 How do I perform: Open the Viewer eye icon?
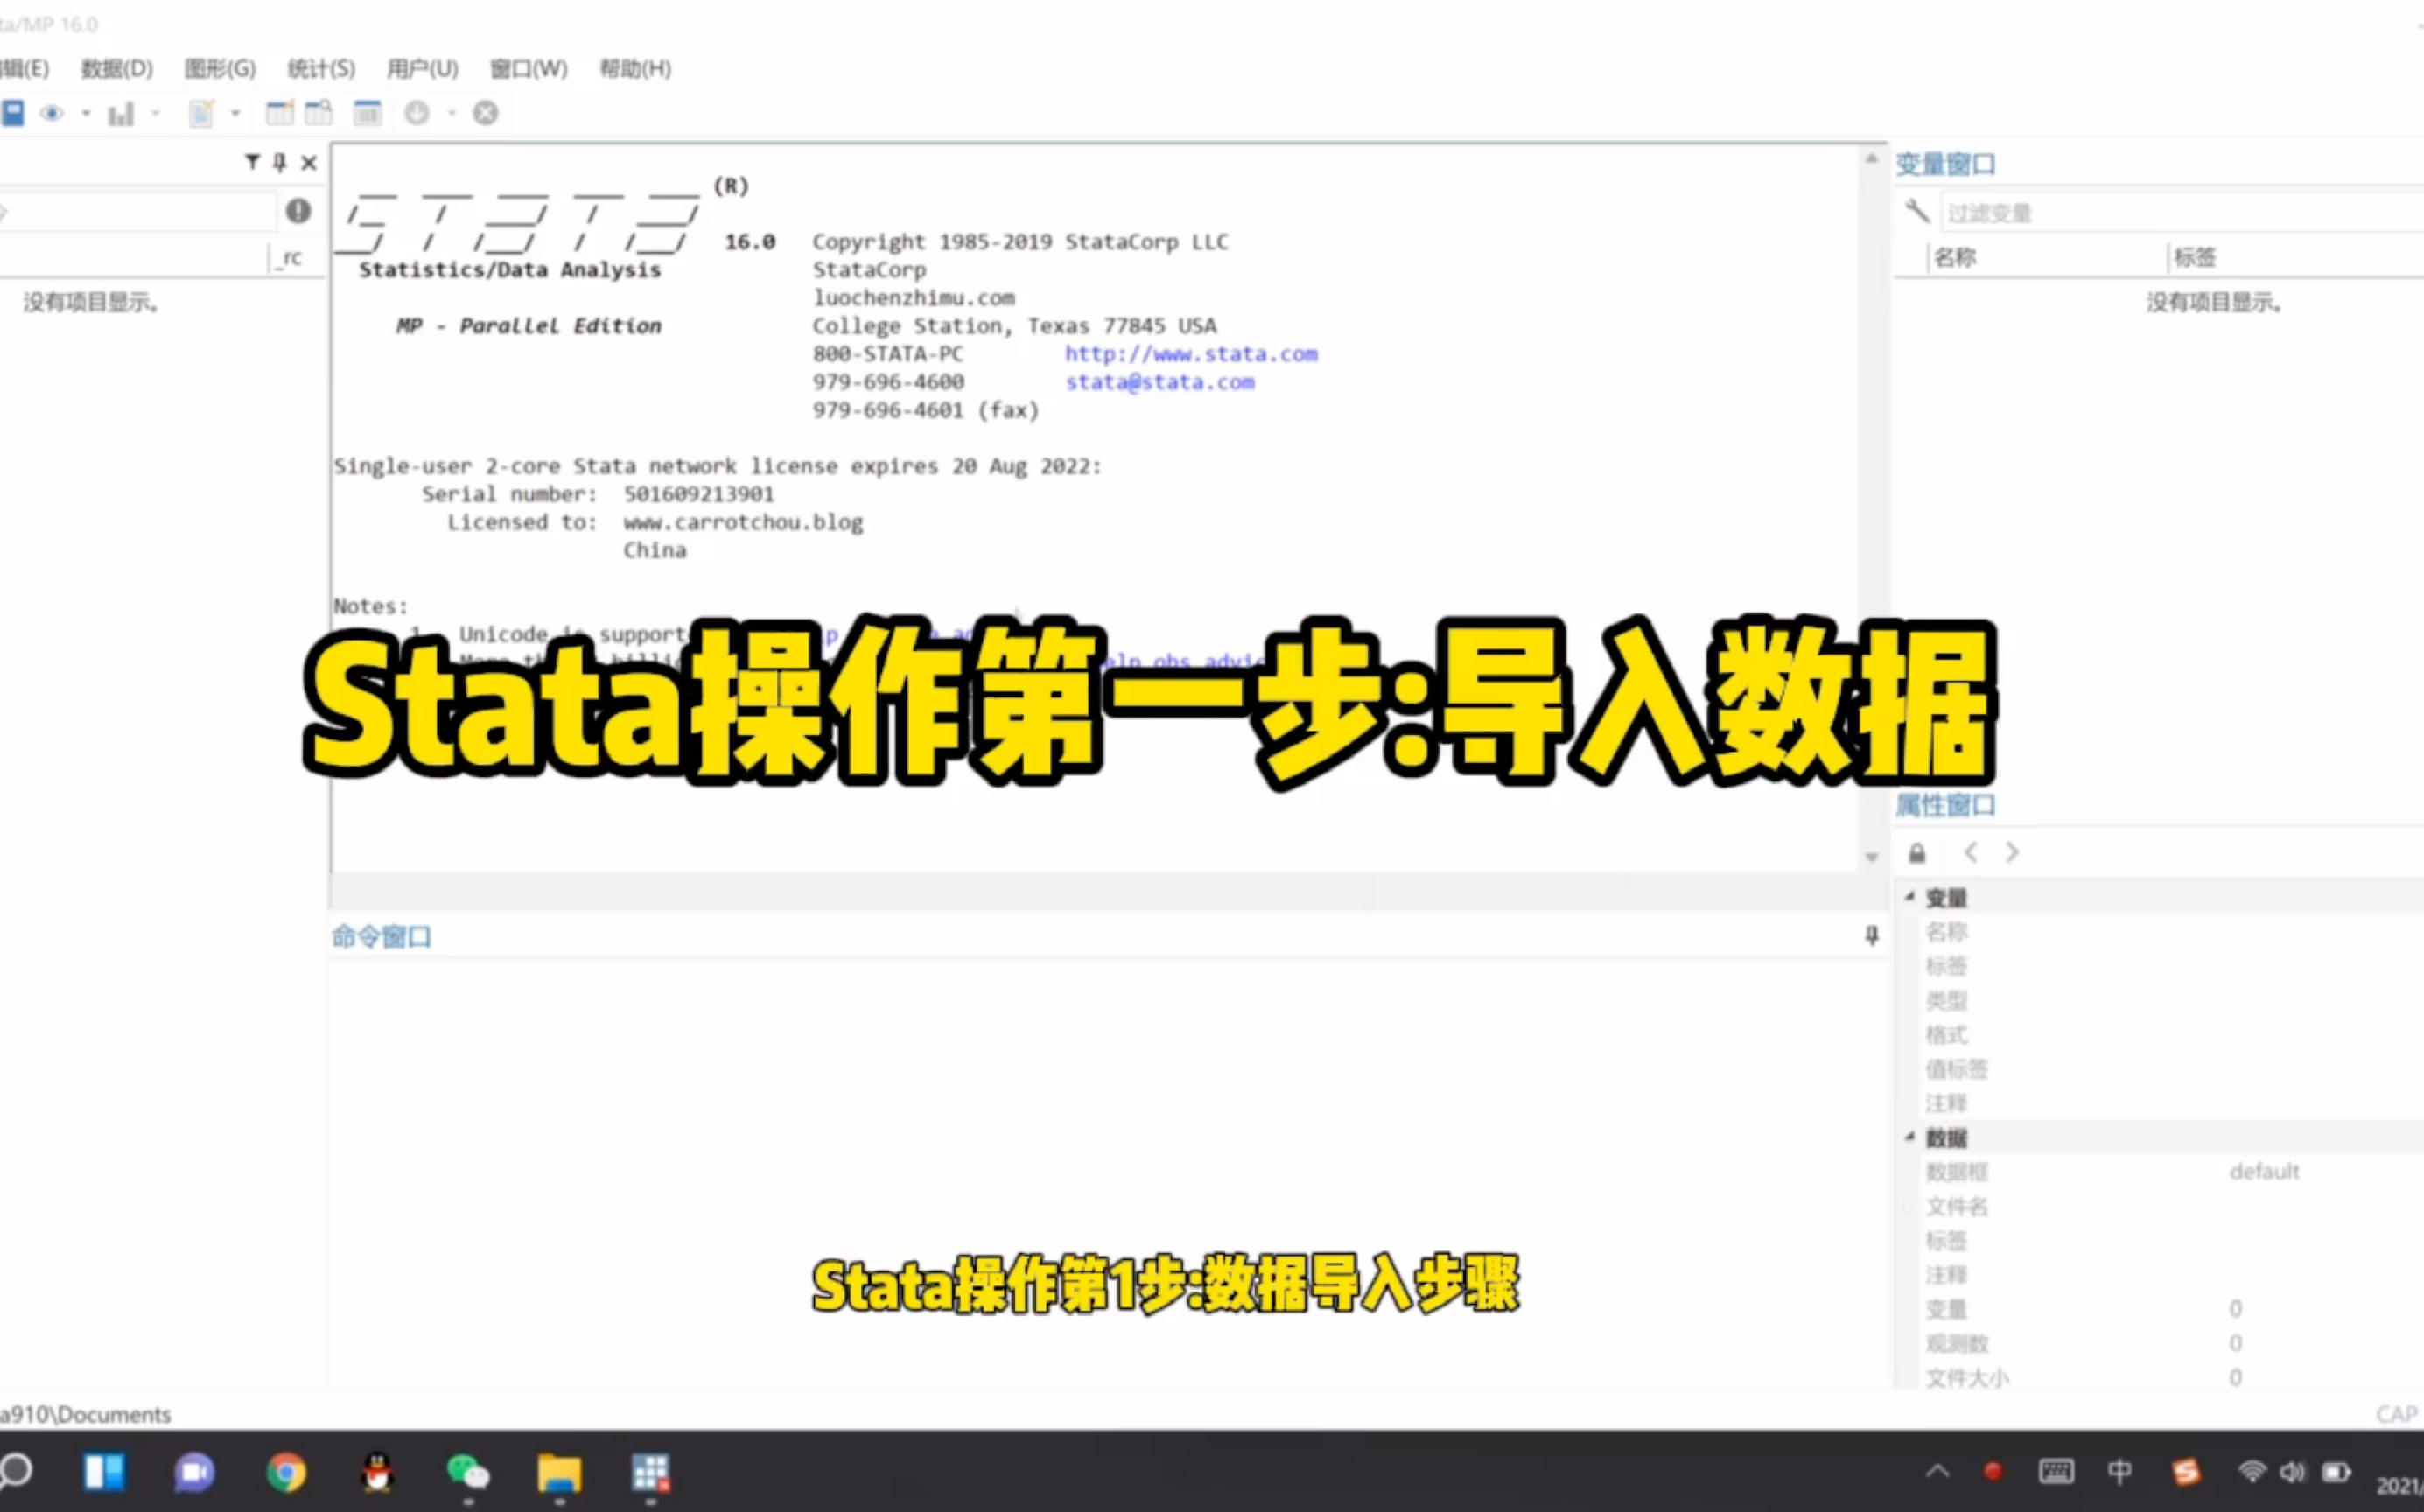point(52,113)
